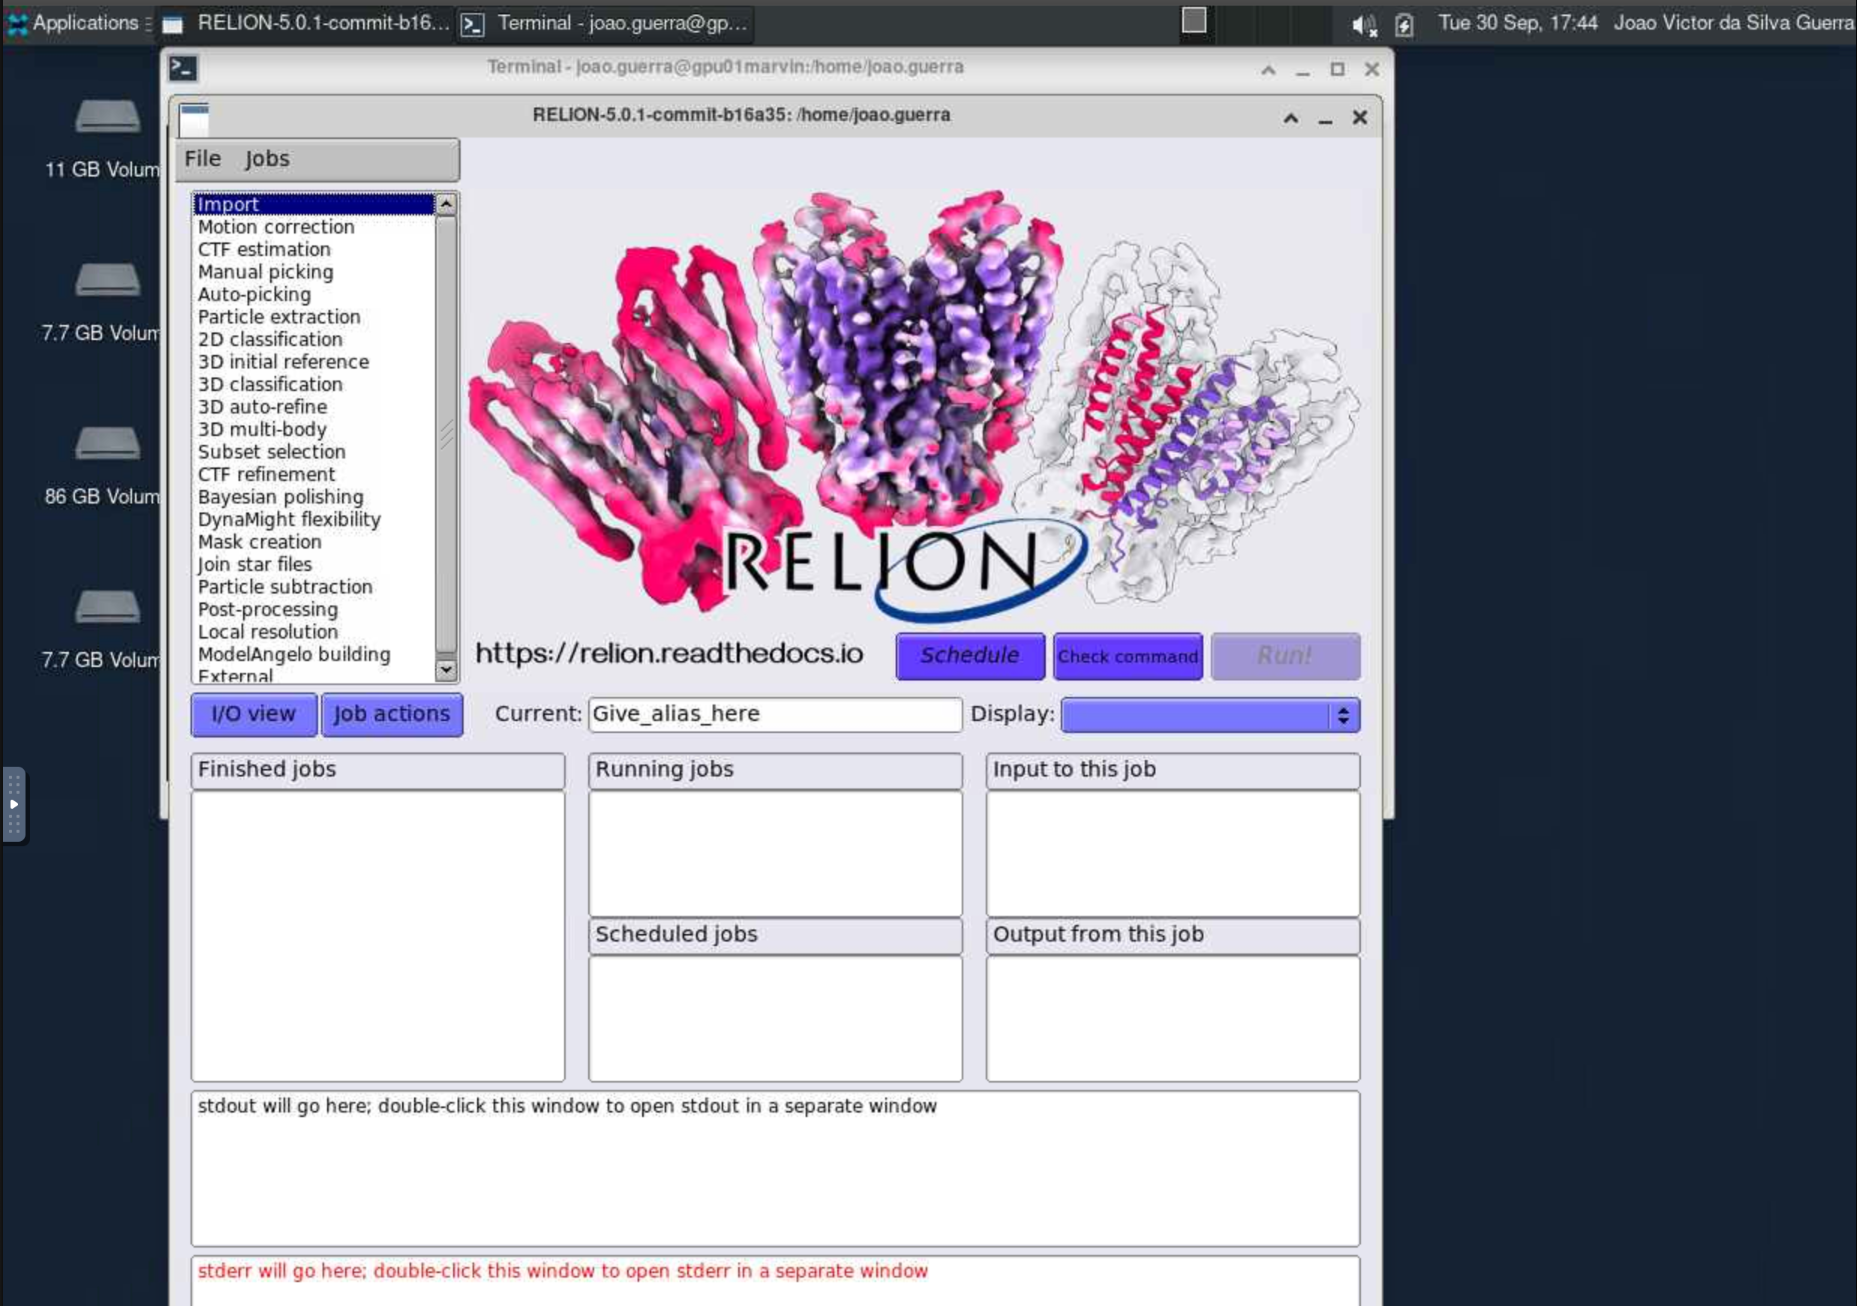
Task: Click the Schedule button
Action: coord(968,656)
